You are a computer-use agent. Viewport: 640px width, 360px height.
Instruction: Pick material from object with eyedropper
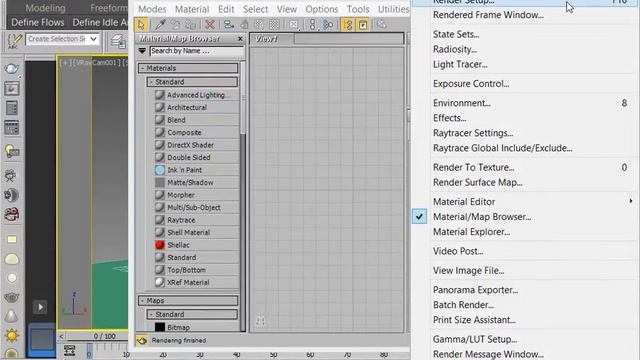point(160,24)
